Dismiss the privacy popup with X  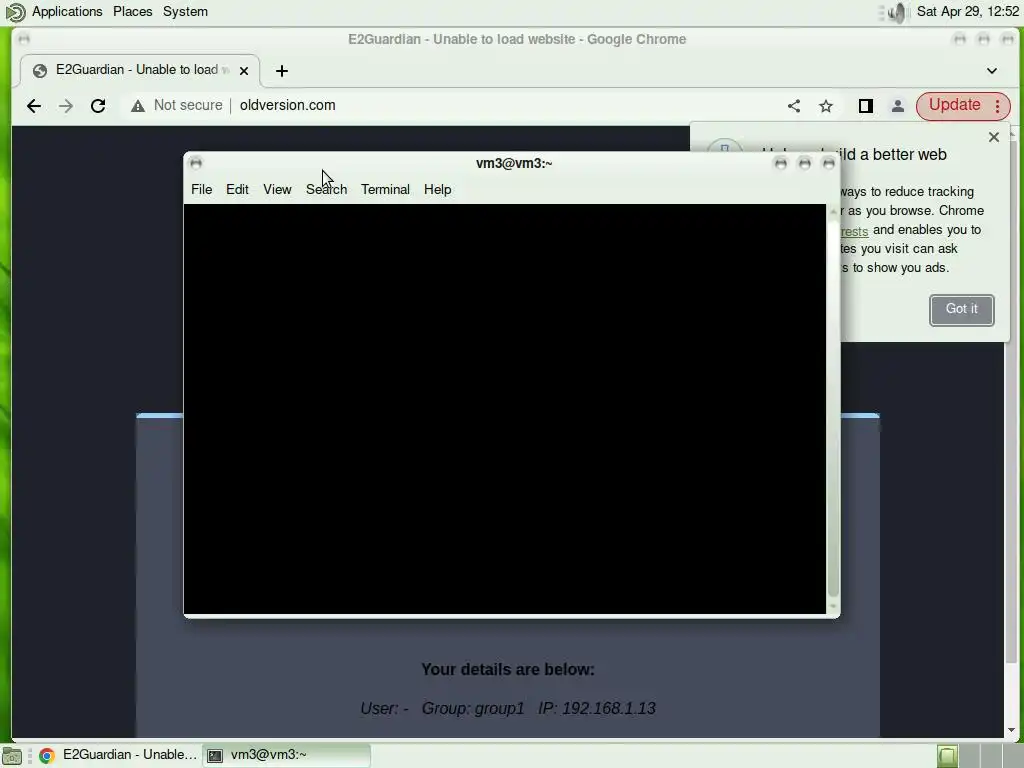tap(994, 137)
